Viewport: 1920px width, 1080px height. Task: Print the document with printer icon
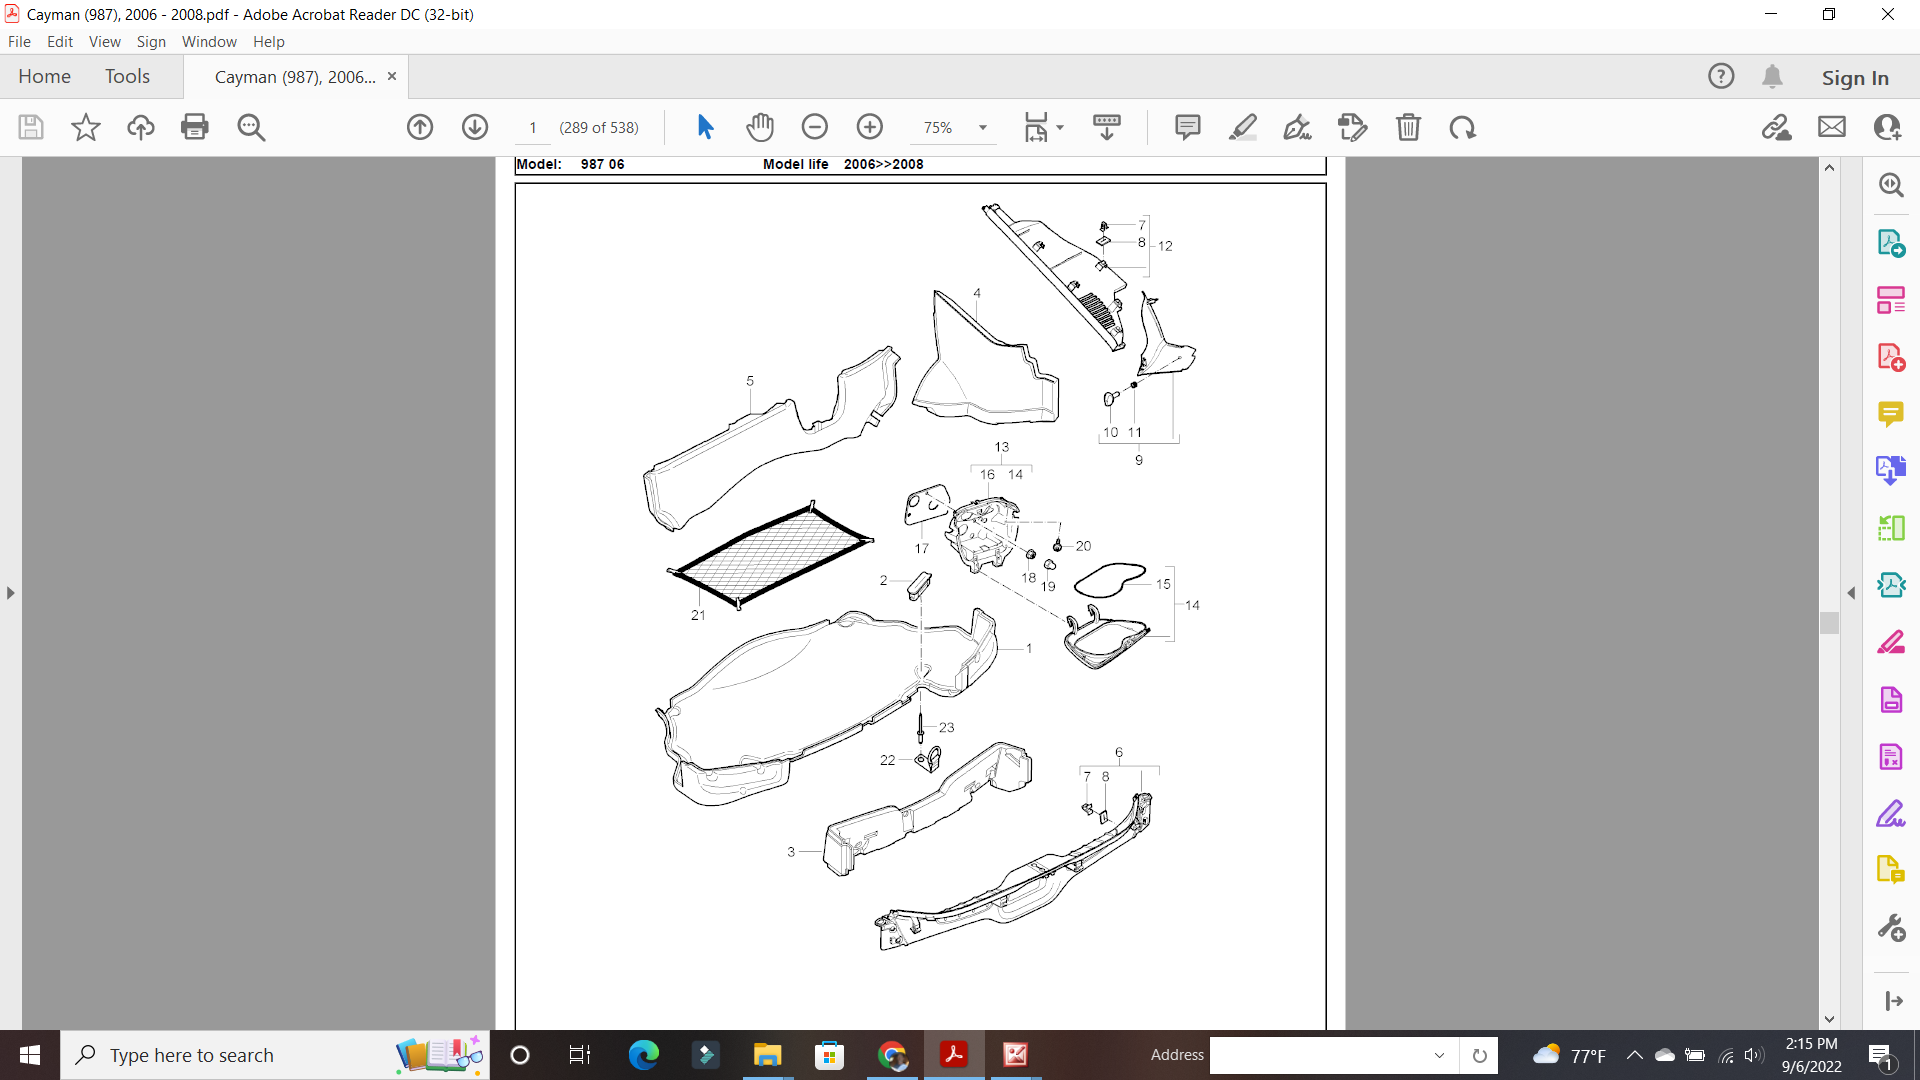(195, 127)
